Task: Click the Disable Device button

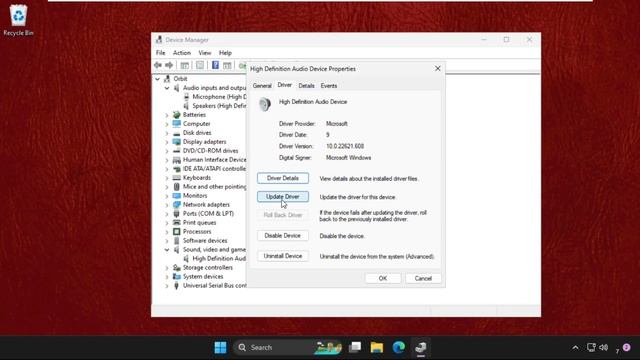Action: (x=283, y=236)
